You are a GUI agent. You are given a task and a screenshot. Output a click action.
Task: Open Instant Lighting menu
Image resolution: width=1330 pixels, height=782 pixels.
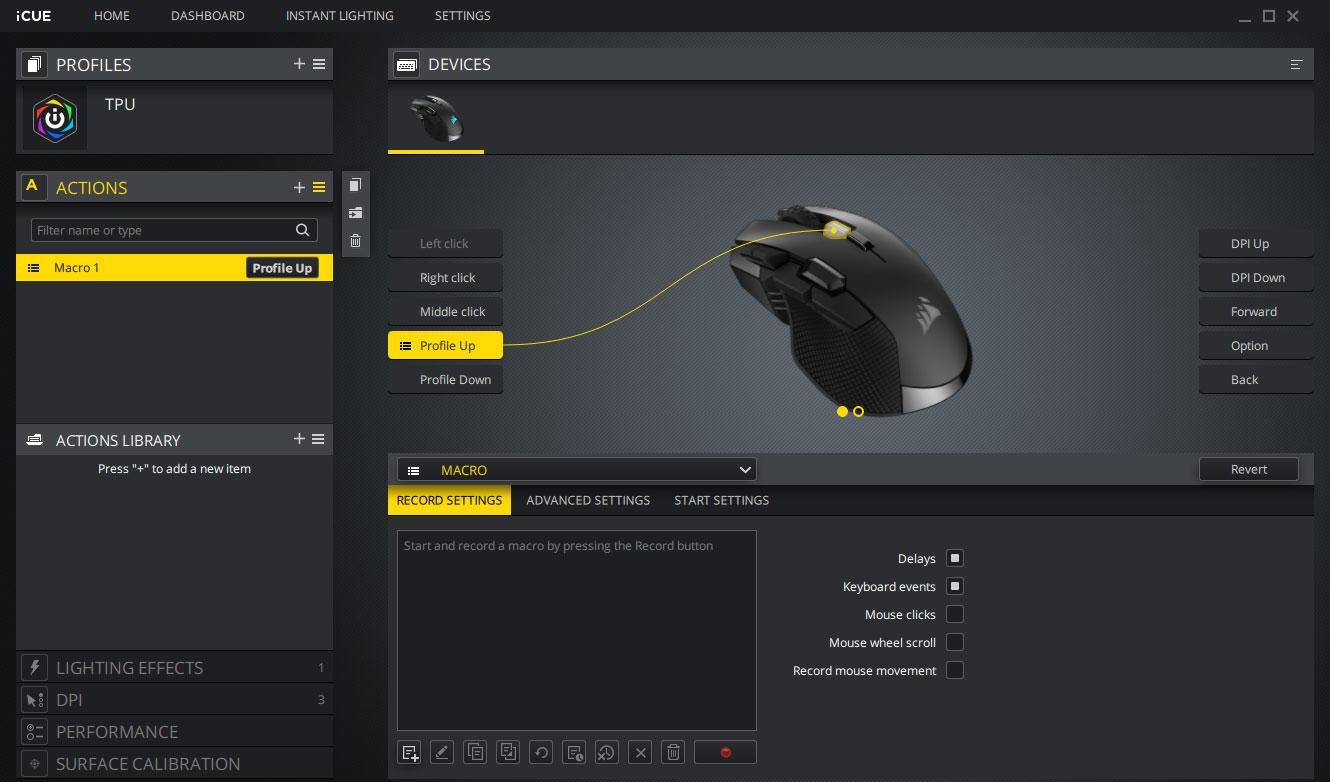coord(340,16)
